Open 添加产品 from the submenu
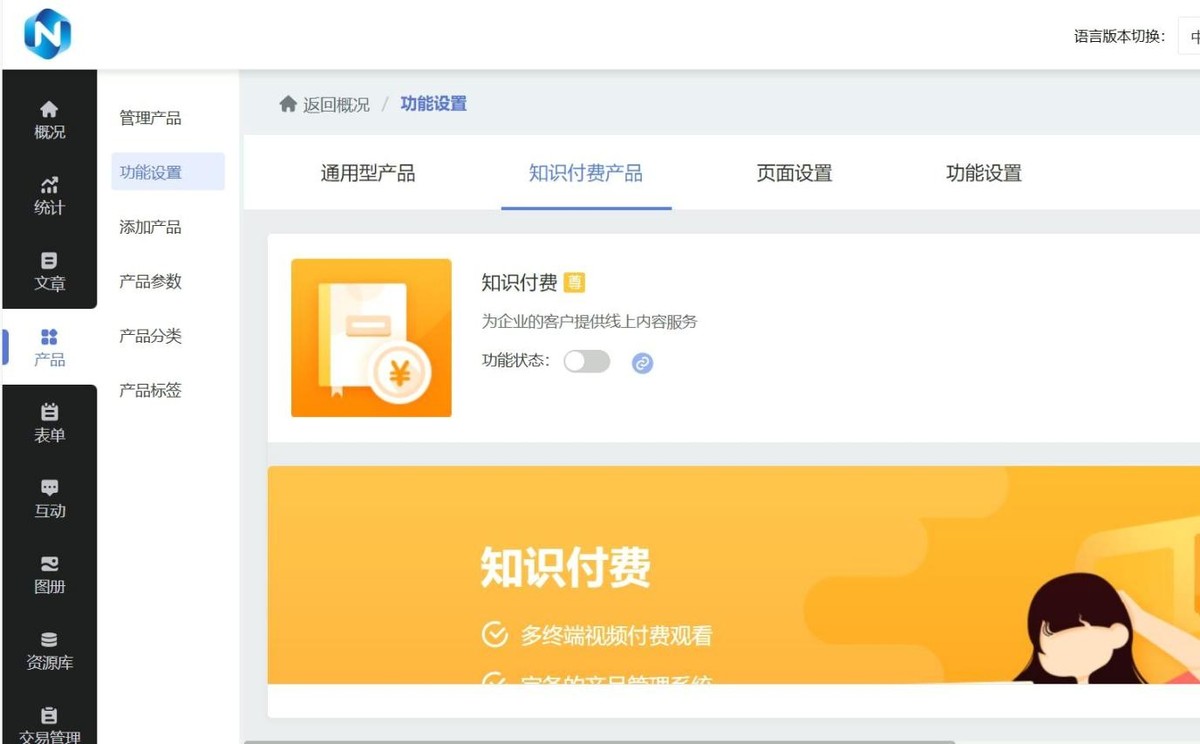The image size is (1200, 744). [153, 227]
